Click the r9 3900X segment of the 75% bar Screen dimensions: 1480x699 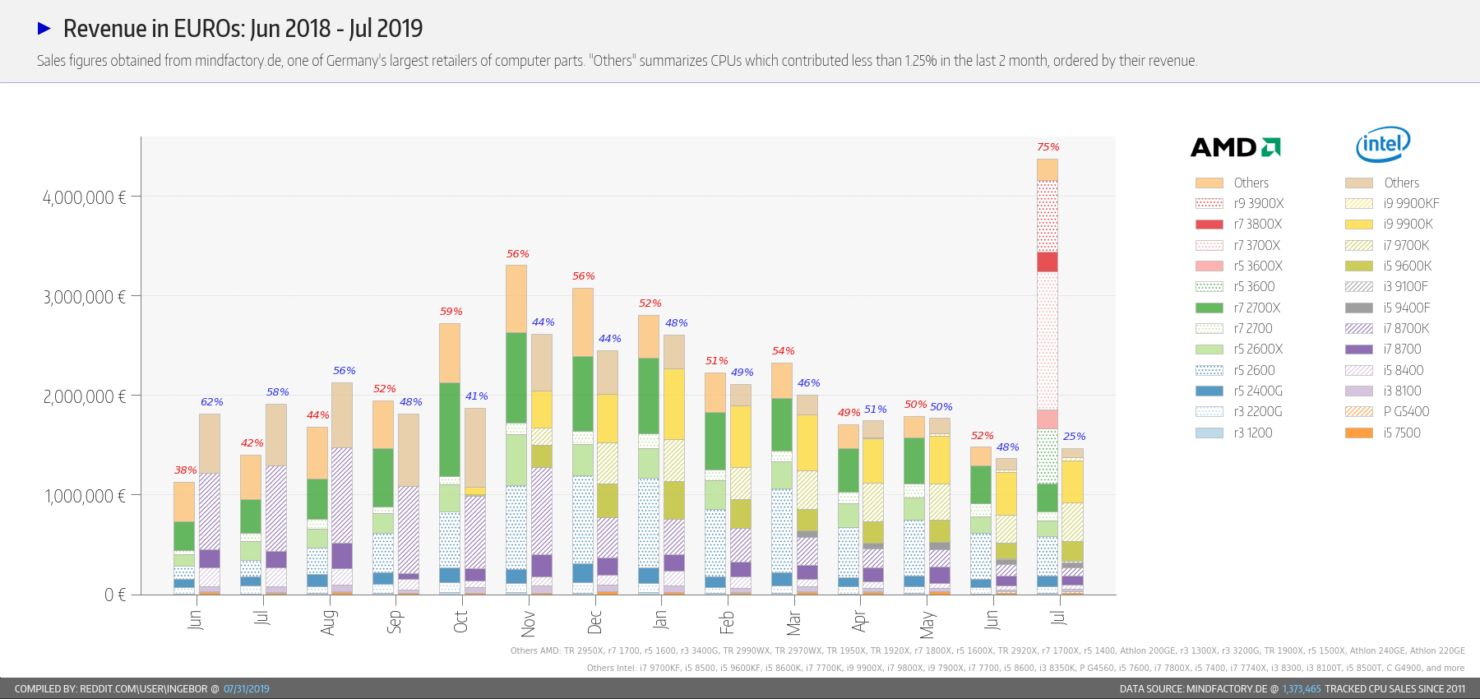[1047, 216]
